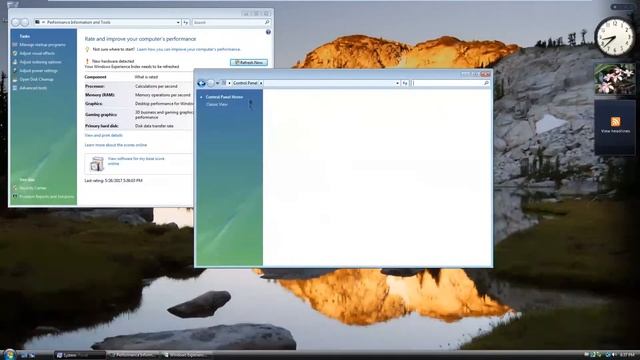Click the Windows Start orb

(x=9, y=354)
